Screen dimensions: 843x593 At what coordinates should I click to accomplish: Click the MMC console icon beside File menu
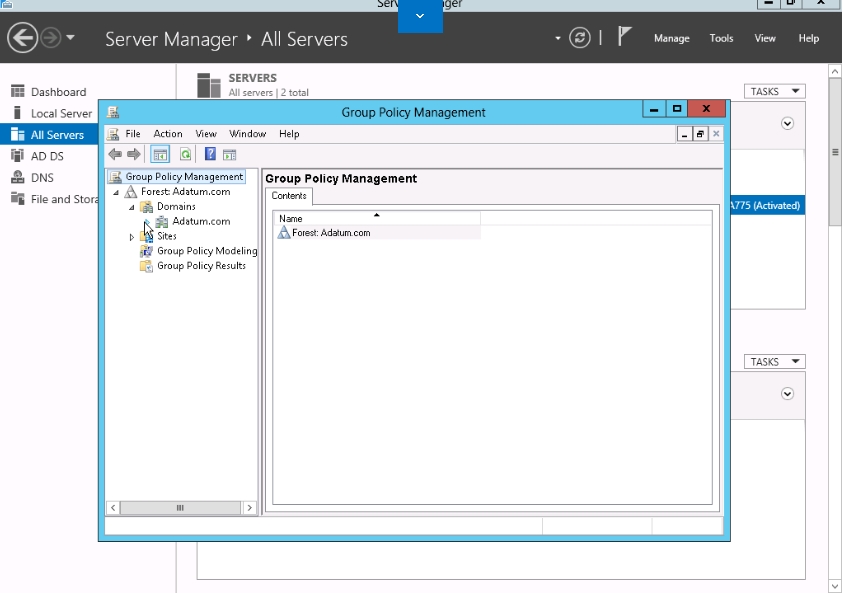[x=113, y=134]
